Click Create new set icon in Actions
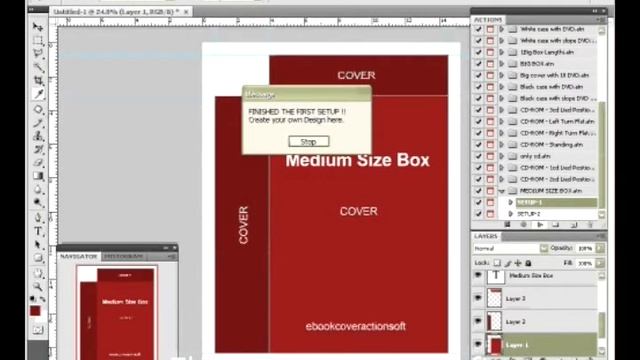640x360 pixels. click(556, 224)
